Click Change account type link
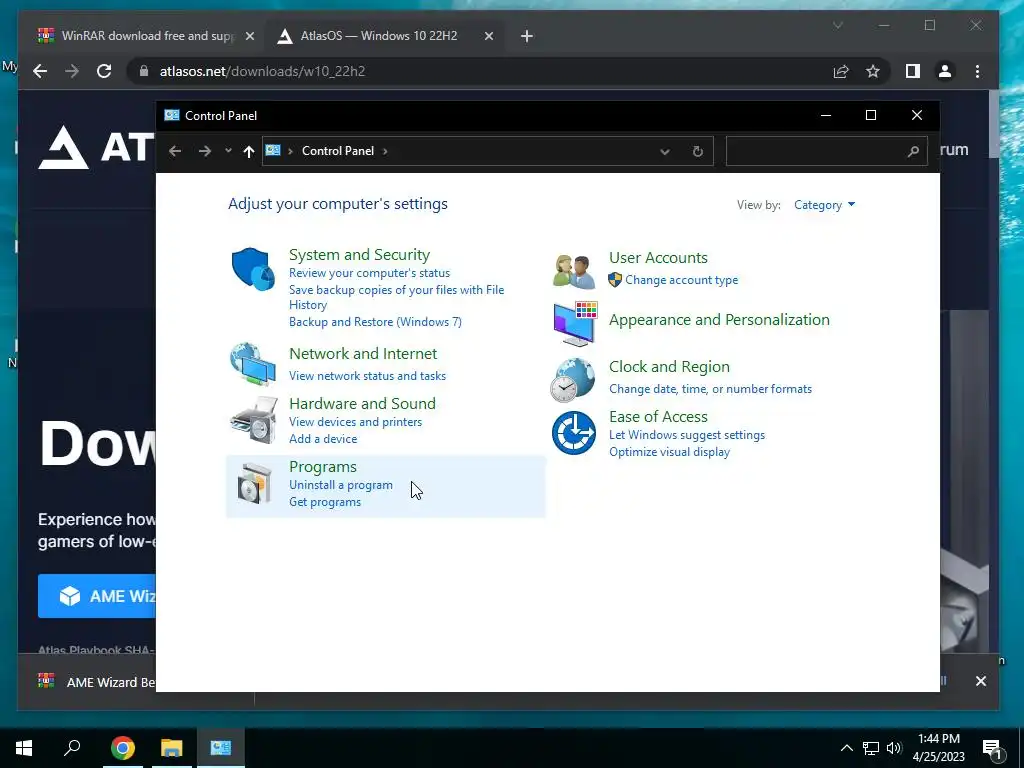The image size is (1024, 768). point(682,280)
